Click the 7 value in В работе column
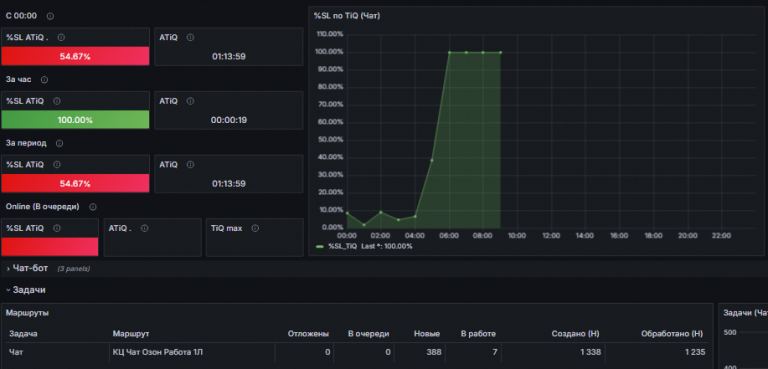 (x=495, y=352)
